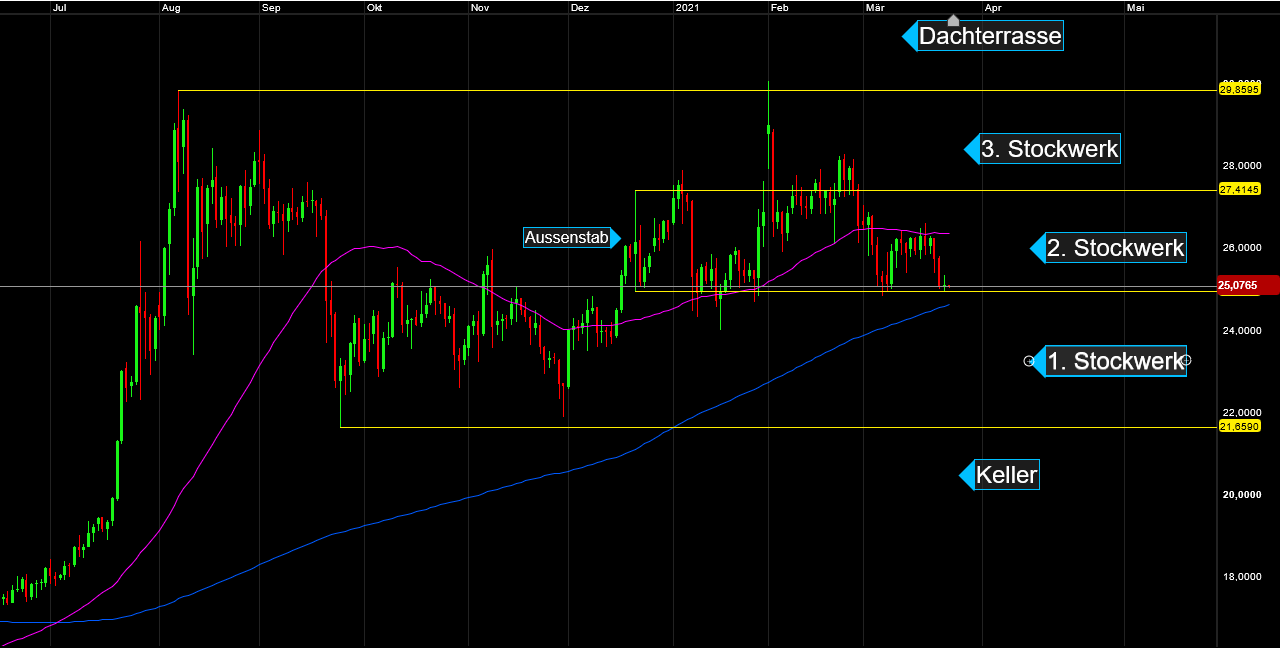Image resolution: width=1280 pixels, height=648 pixels.
Task: Click the 24,0000 price axis label
Action: [1240, 331]
